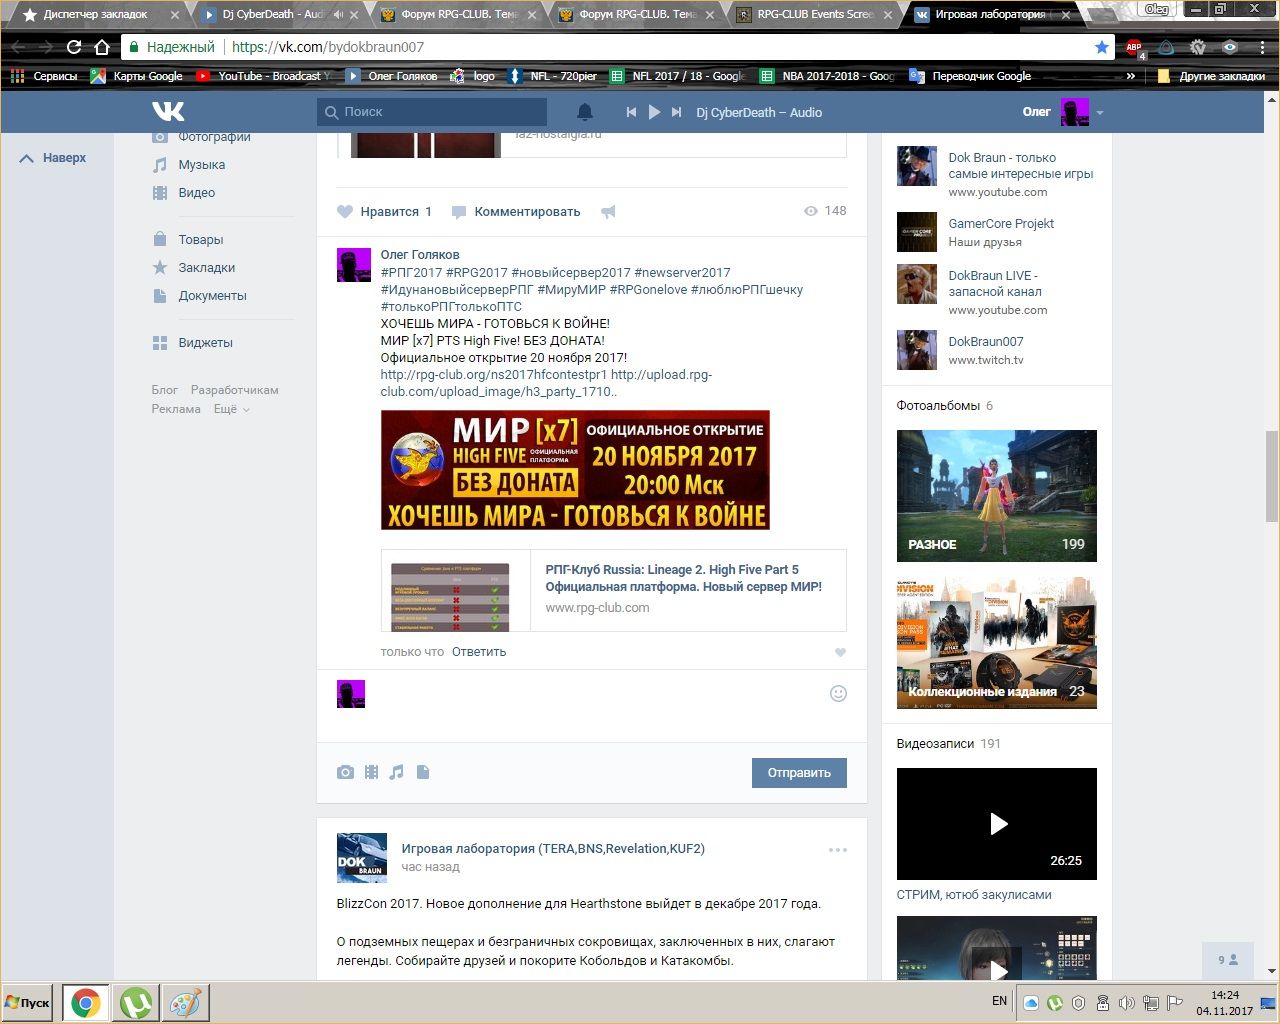Share post using megaphone icon
This screenshot has width=1280, height=1024.
[x=608, y=212]
